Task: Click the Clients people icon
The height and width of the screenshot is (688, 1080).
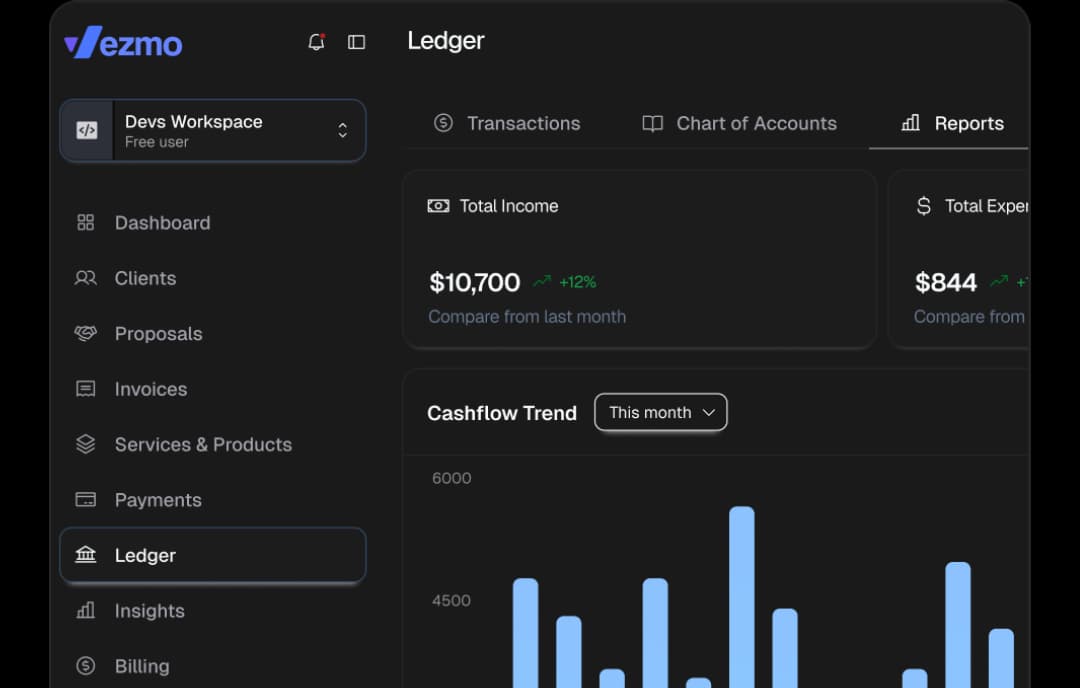Action: [x=86, y=278]
